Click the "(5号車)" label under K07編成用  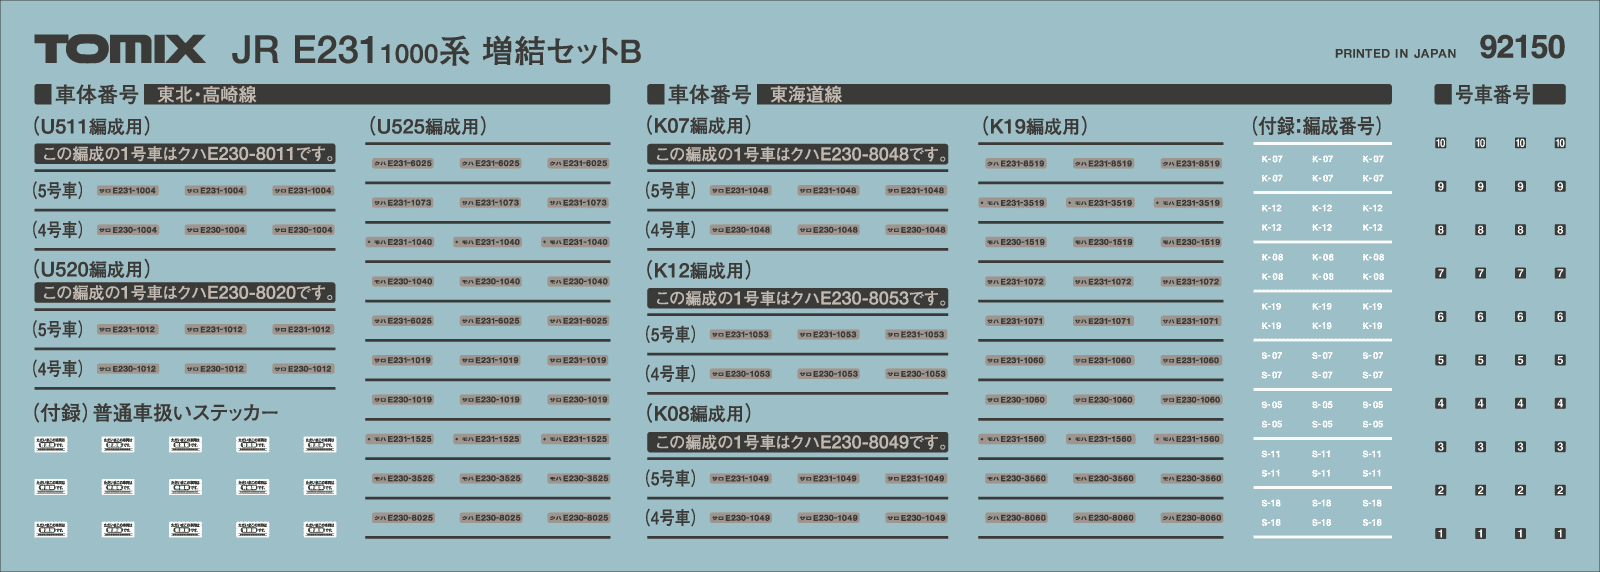pos(671,190)
